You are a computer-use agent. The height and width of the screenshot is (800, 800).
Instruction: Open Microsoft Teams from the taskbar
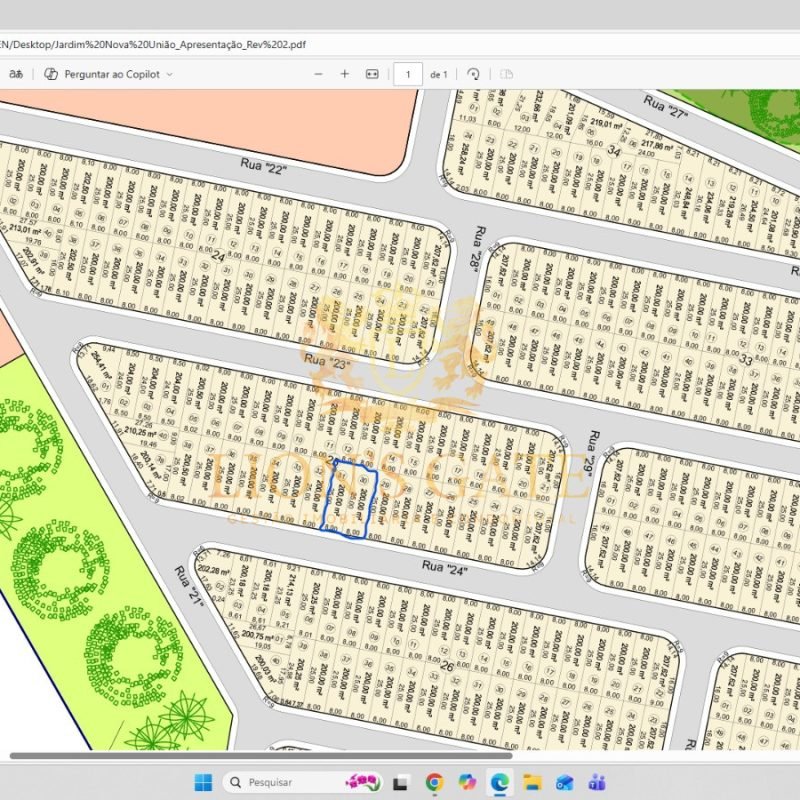click(597, 782)
